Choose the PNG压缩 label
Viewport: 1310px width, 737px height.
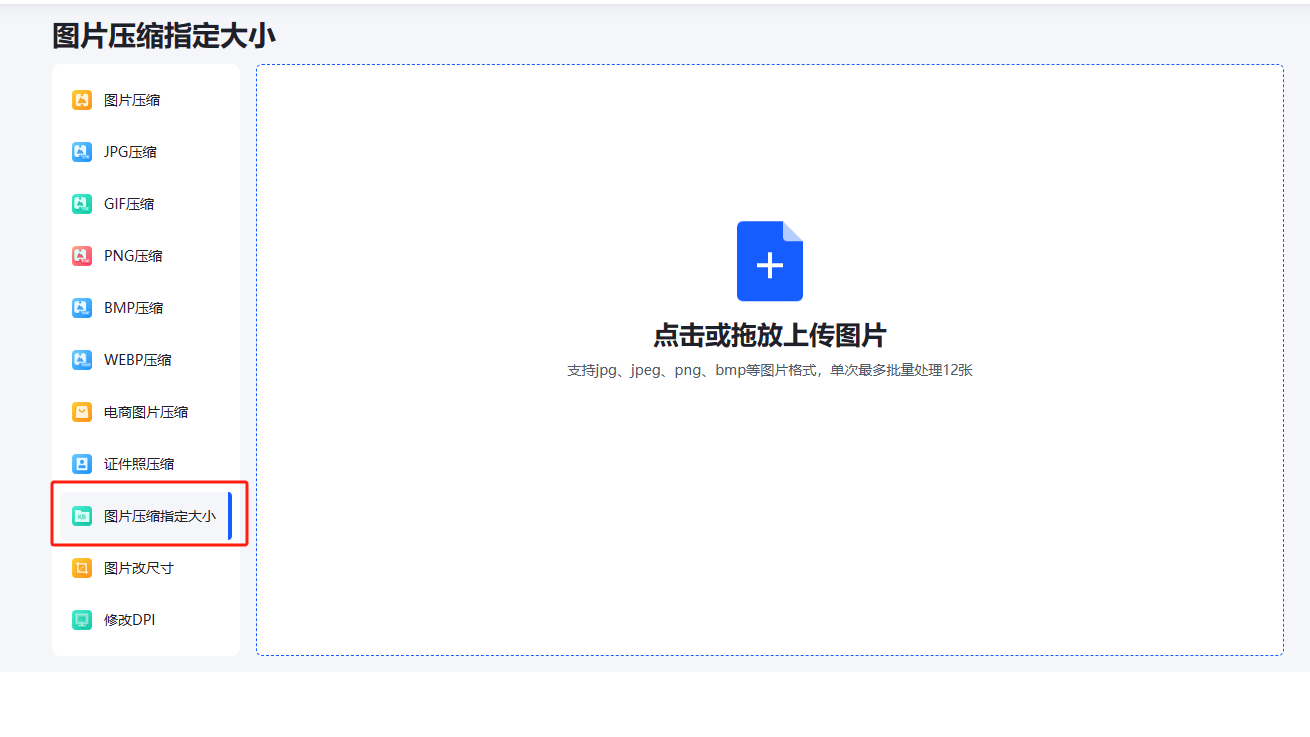pyautogui.click(x=133, y=256)
